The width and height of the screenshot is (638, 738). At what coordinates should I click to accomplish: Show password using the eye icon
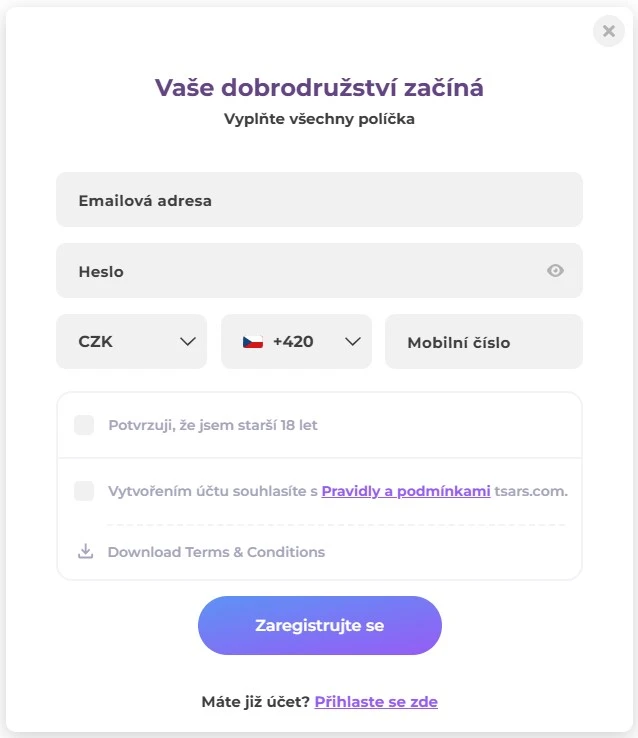(x=556, y=270)
